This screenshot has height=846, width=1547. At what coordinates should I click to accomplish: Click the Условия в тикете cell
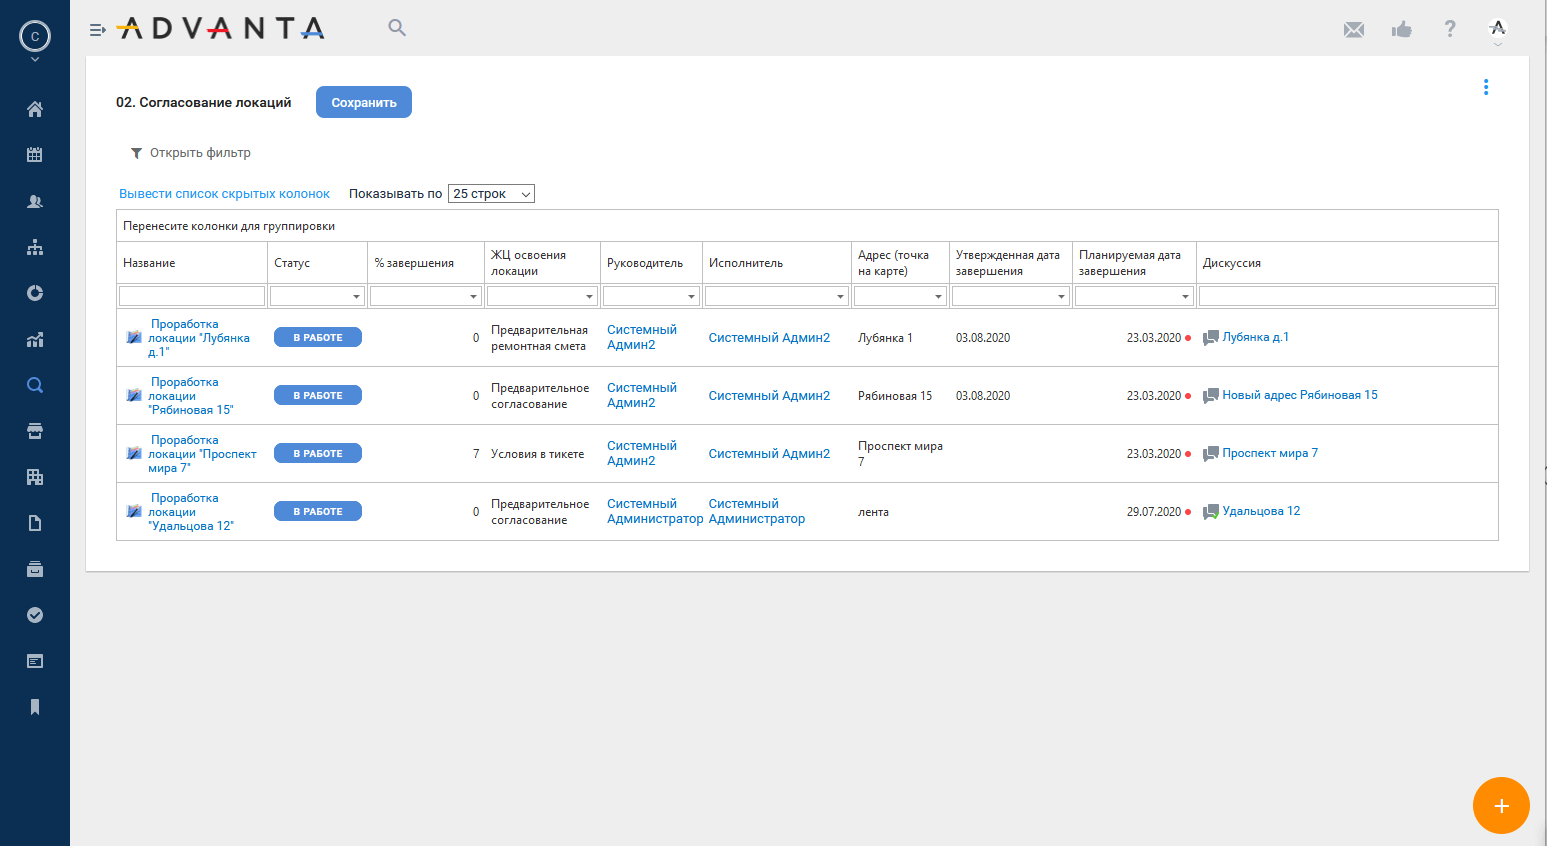tap(538, 454)
